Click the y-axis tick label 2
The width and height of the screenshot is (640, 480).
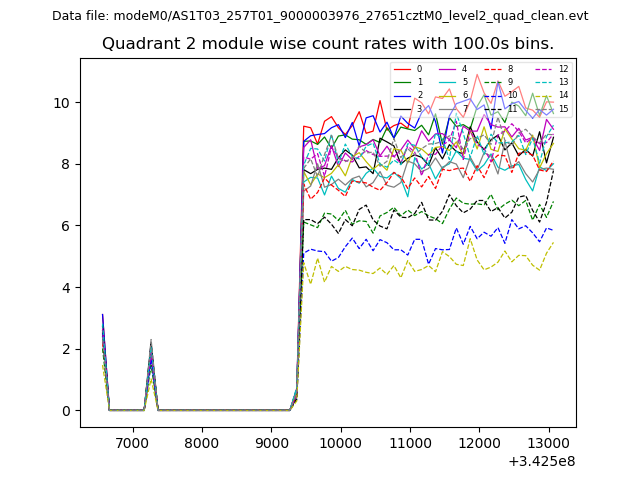tap(66, 350)
